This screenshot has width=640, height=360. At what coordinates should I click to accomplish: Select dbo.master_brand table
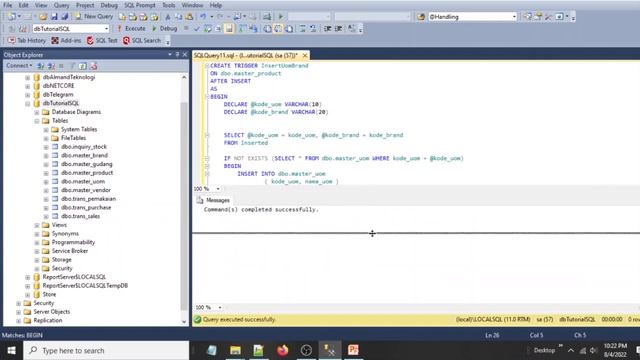(84, 155)
